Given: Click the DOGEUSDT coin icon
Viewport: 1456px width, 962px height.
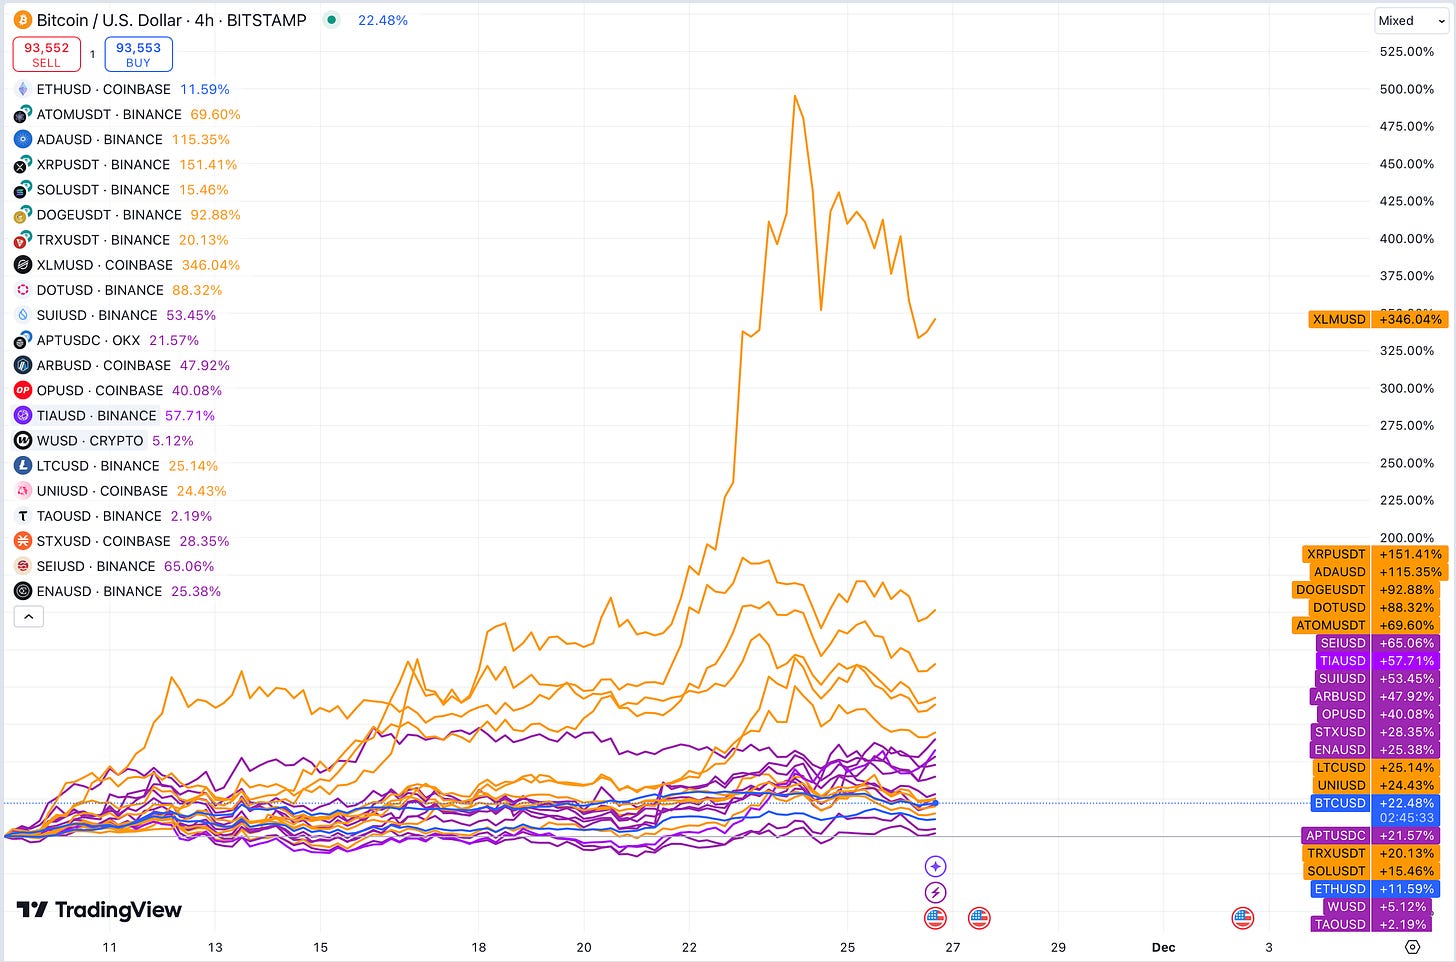Looking at the screenshot, I should pos(23,214).
